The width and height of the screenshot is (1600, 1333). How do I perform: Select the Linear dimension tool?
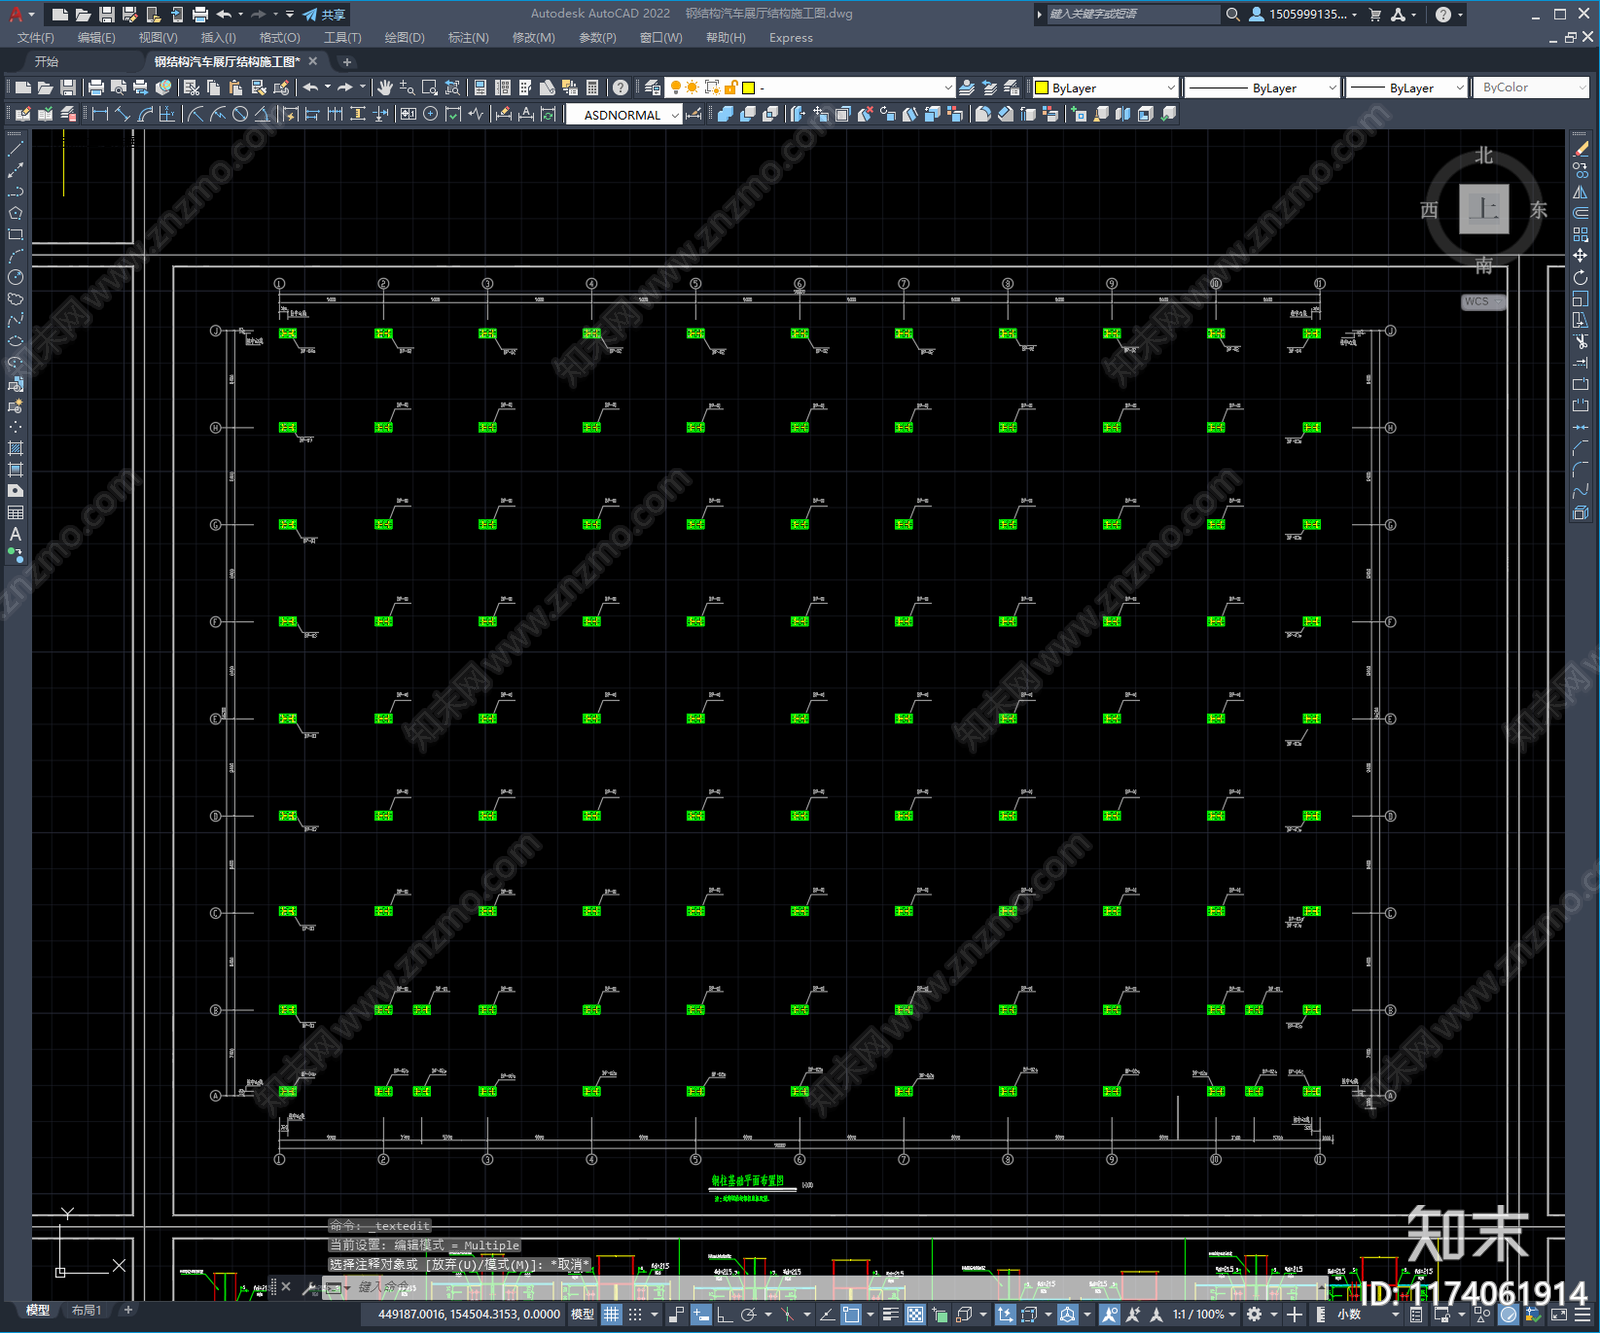click(x=100, y=114)
